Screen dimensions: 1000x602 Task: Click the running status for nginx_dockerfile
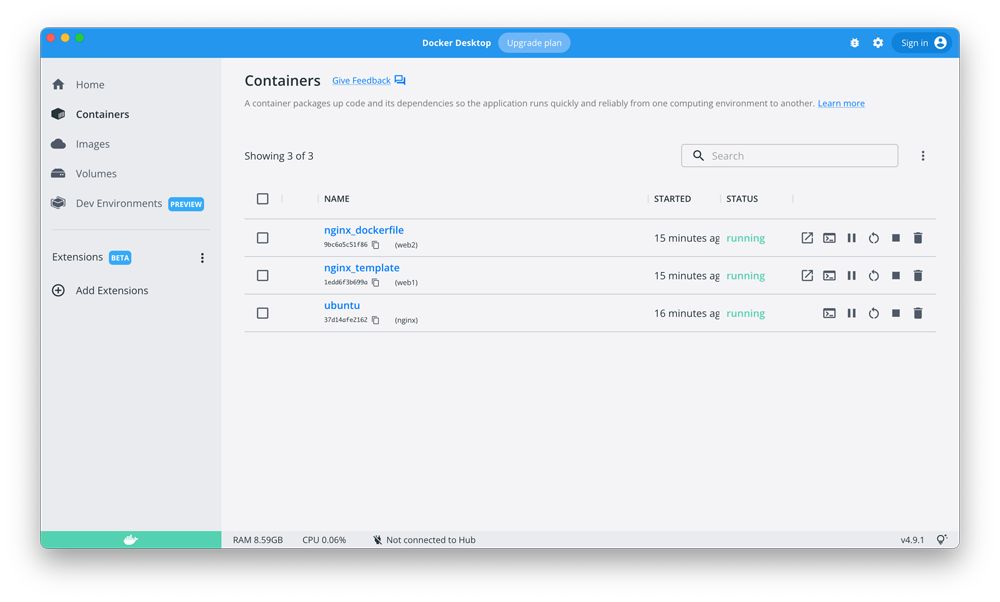tap(746, 238)
